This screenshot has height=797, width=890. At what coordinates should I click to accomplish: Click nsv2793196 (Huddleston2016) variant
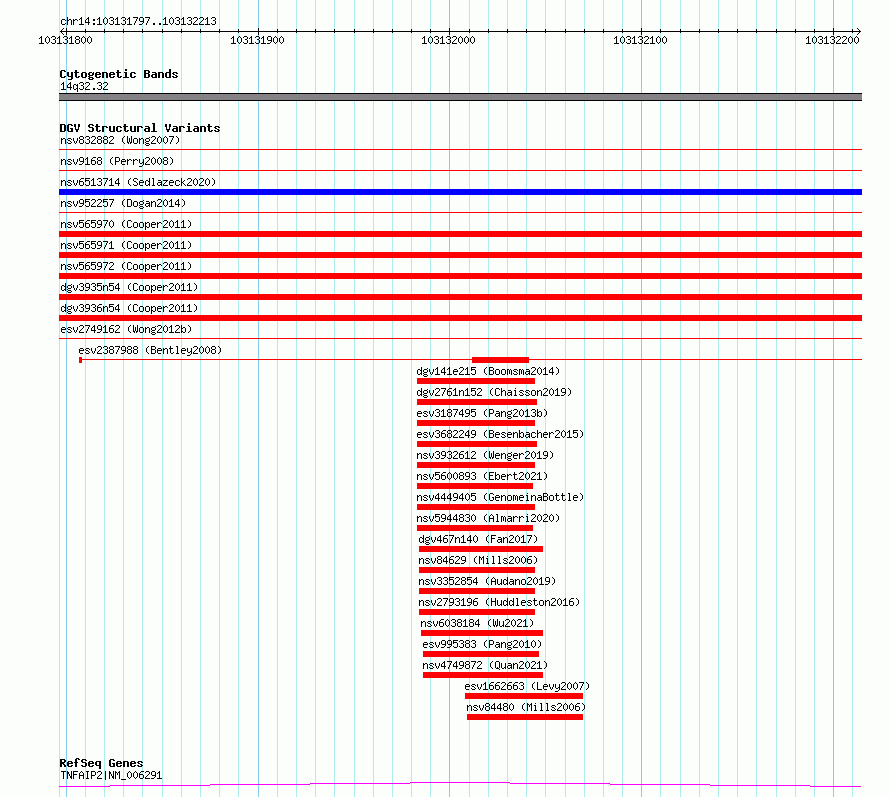pos(499,602)
